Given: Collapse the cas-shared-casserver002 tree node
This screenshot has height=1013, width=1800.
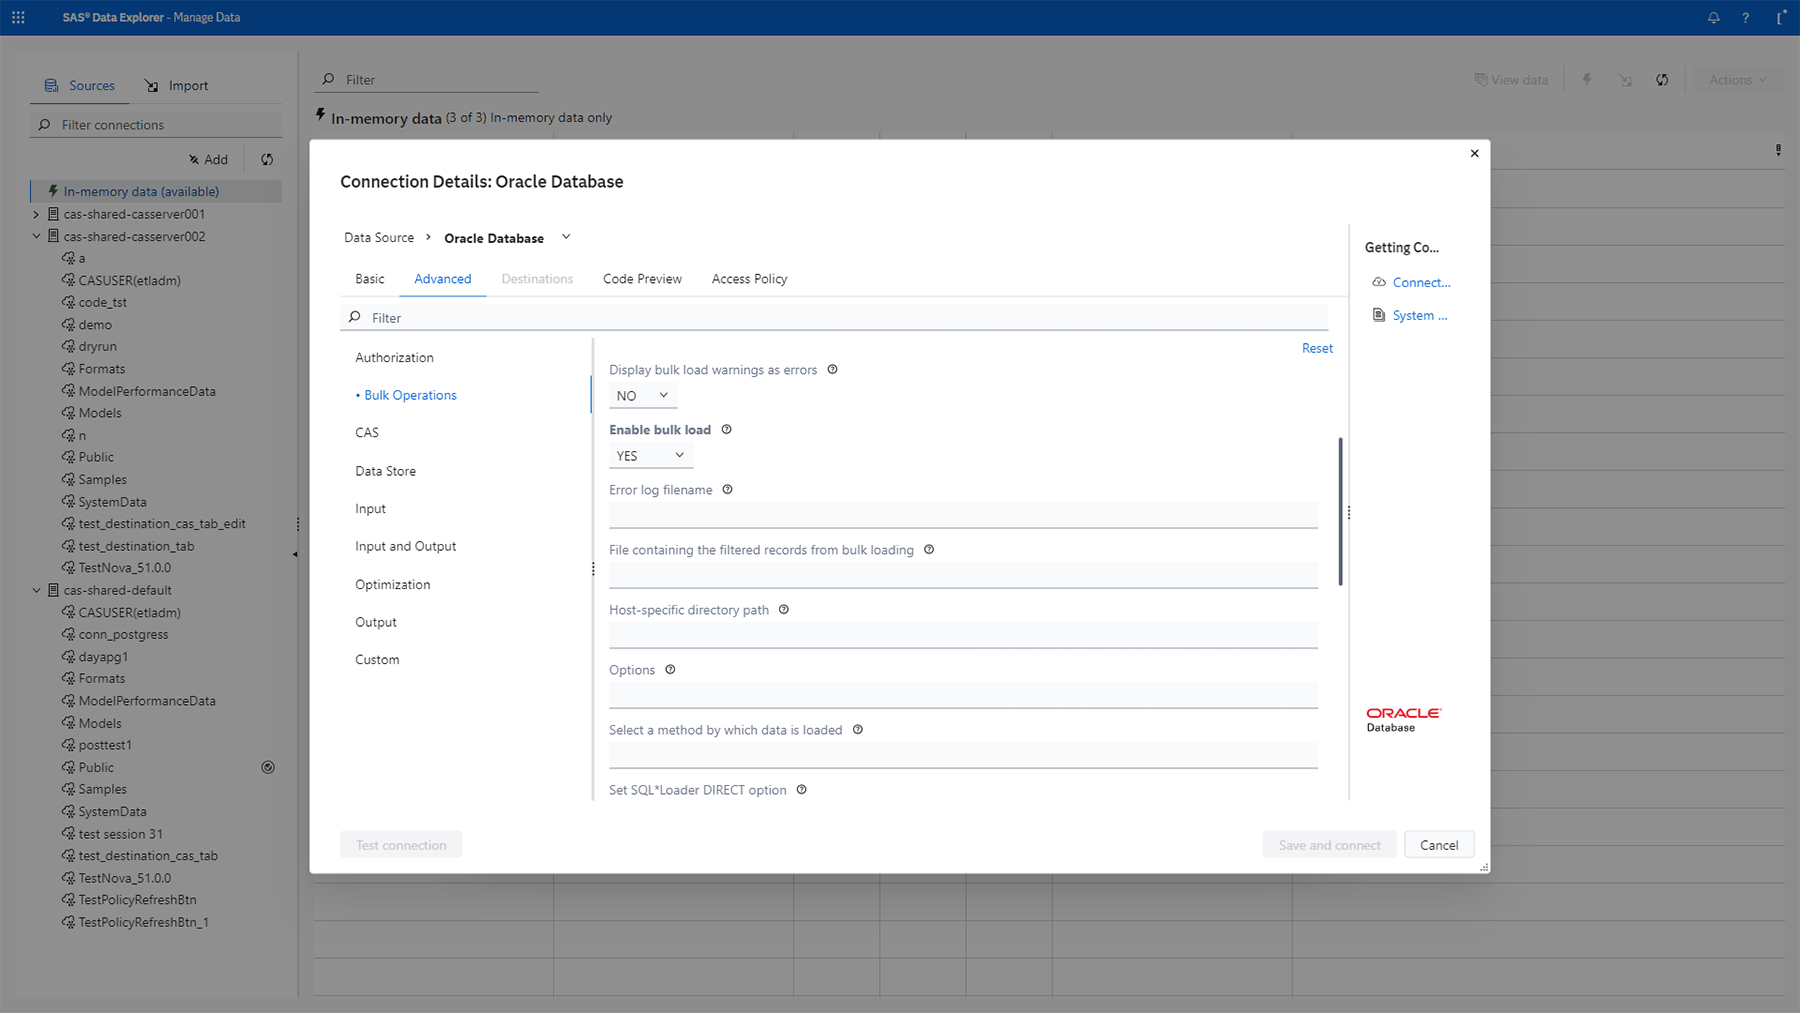Looking at the screenshot, I should pyautogui.click(x=37, y=236).
